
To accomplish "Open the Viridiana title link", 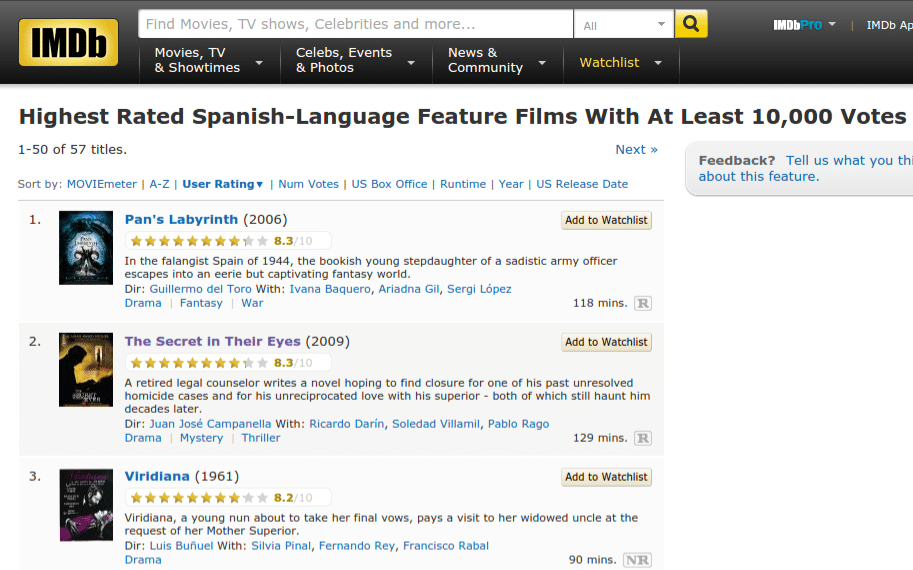I will [x=157, y=476].
